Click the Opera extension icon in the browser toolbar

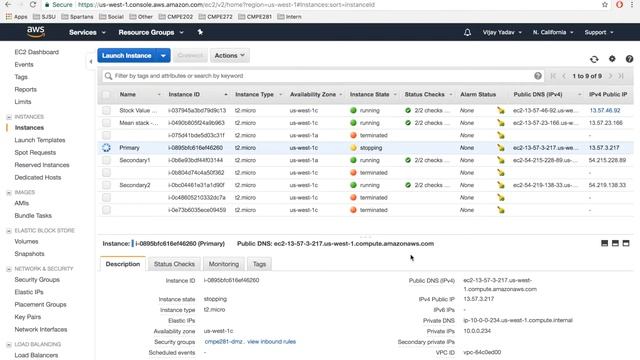[619, 4]
